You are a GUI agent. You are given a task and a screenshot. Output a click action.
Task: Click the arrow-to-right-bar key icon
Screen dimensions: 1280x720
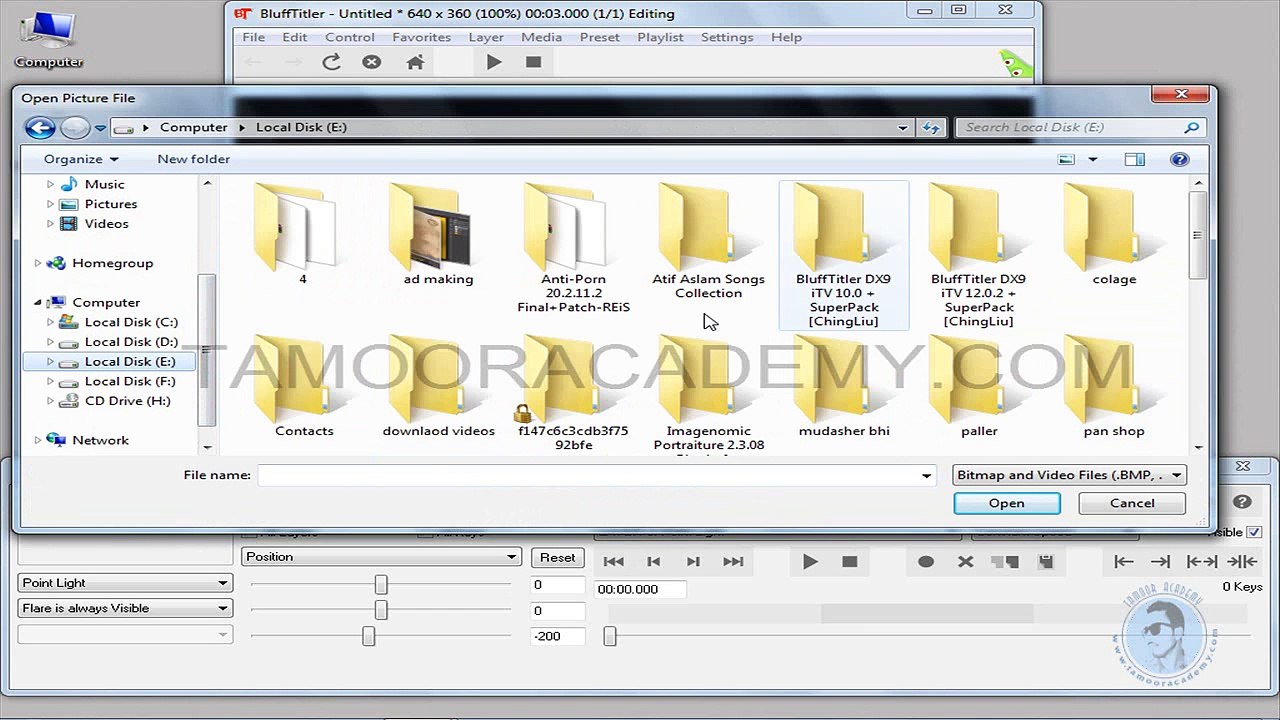[1160, 562]
